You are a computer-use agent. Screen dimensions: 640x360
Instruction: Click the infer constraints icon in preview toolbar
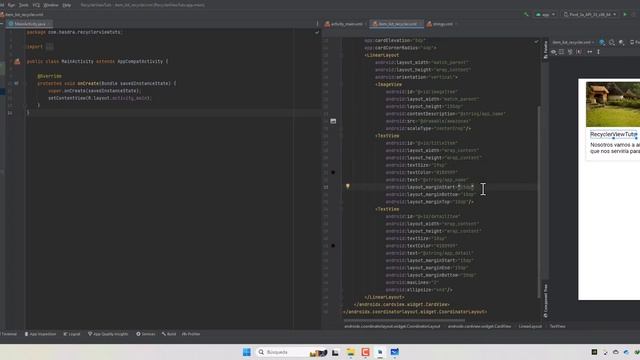click(x=579, y=52)
